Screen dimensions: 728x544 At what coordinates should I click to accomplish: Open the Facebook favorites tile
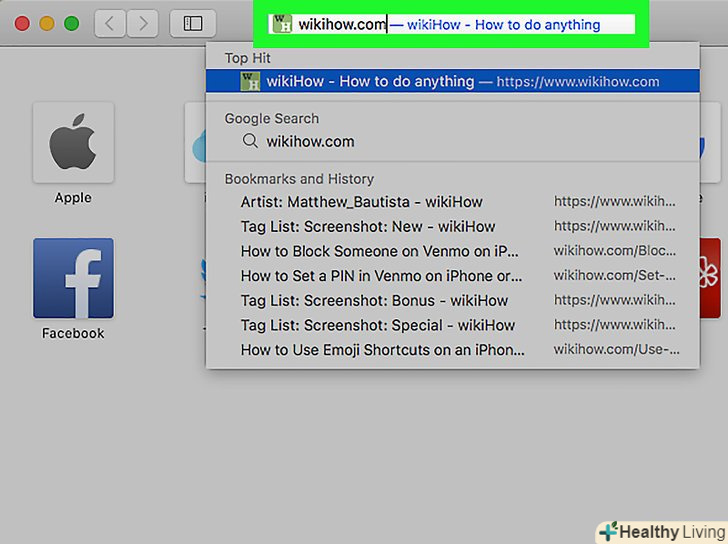73,278
